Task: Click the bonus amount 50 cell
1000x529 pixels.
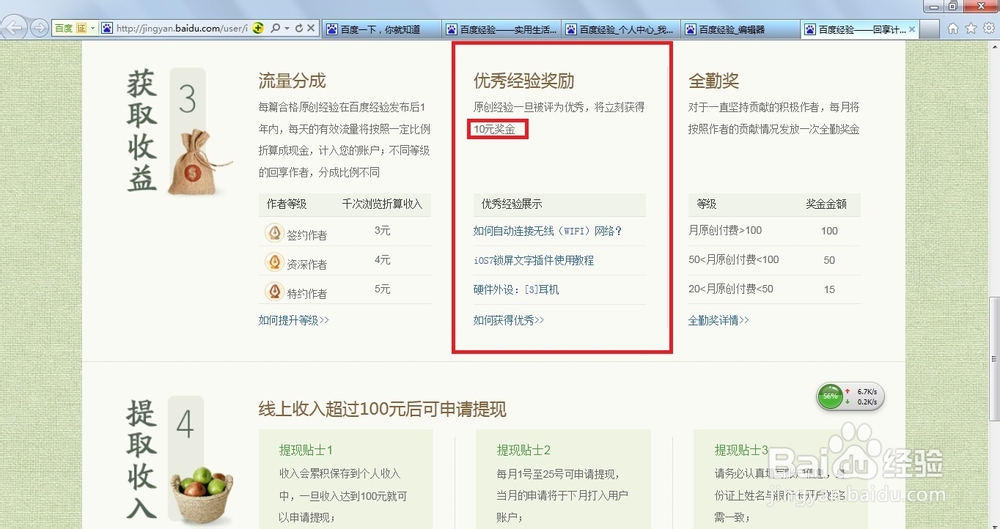Action: coord(829,260)
